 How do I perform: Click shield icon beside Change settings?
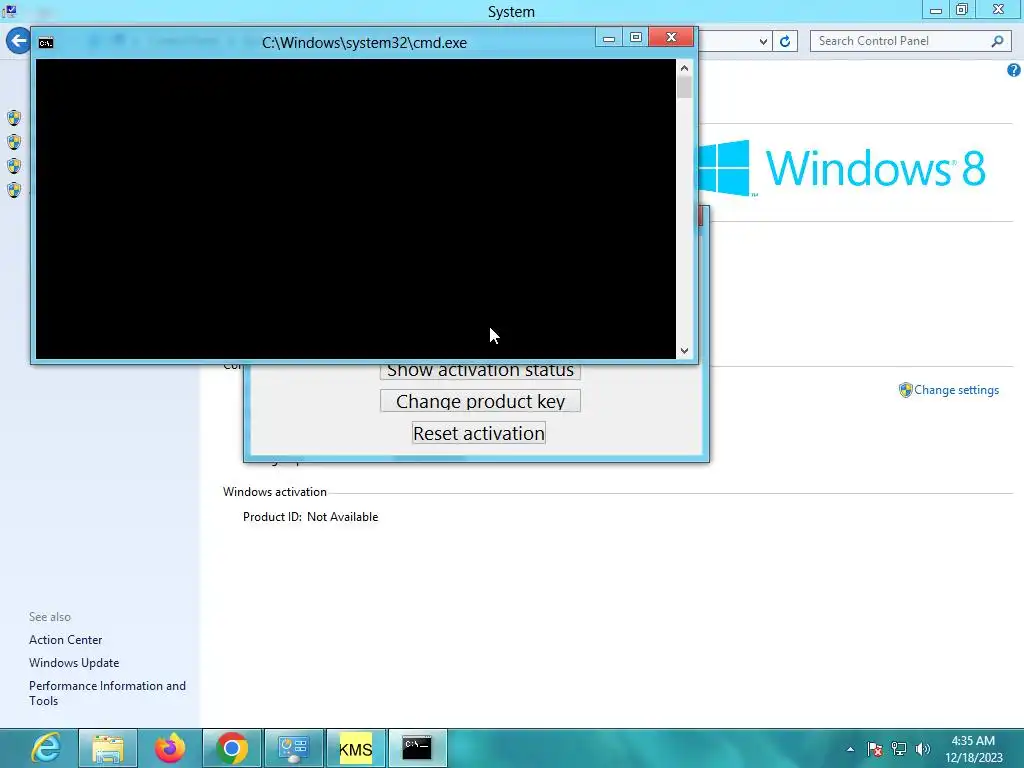pyautogui.click(x=905, y=390)
